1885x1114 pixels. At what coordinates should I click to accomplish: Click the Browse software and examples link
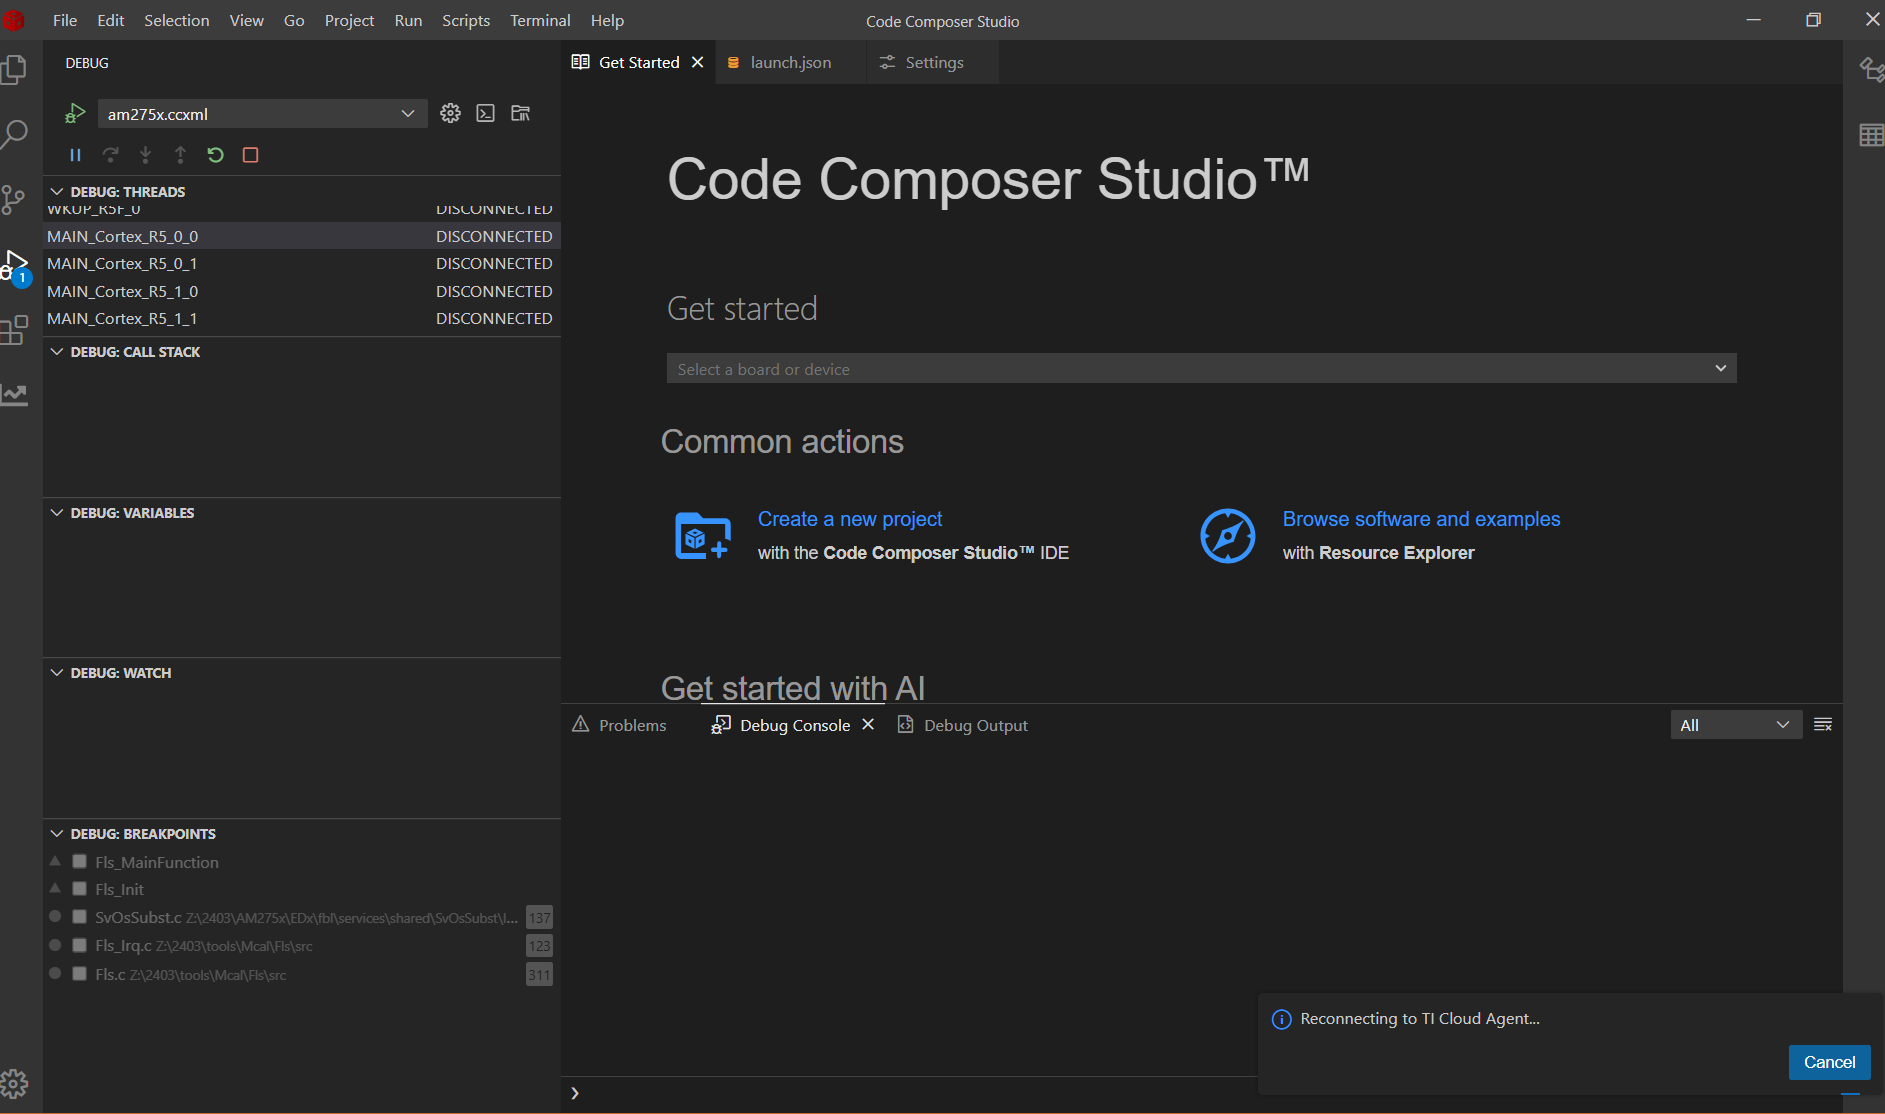(x=1421, y=519)
